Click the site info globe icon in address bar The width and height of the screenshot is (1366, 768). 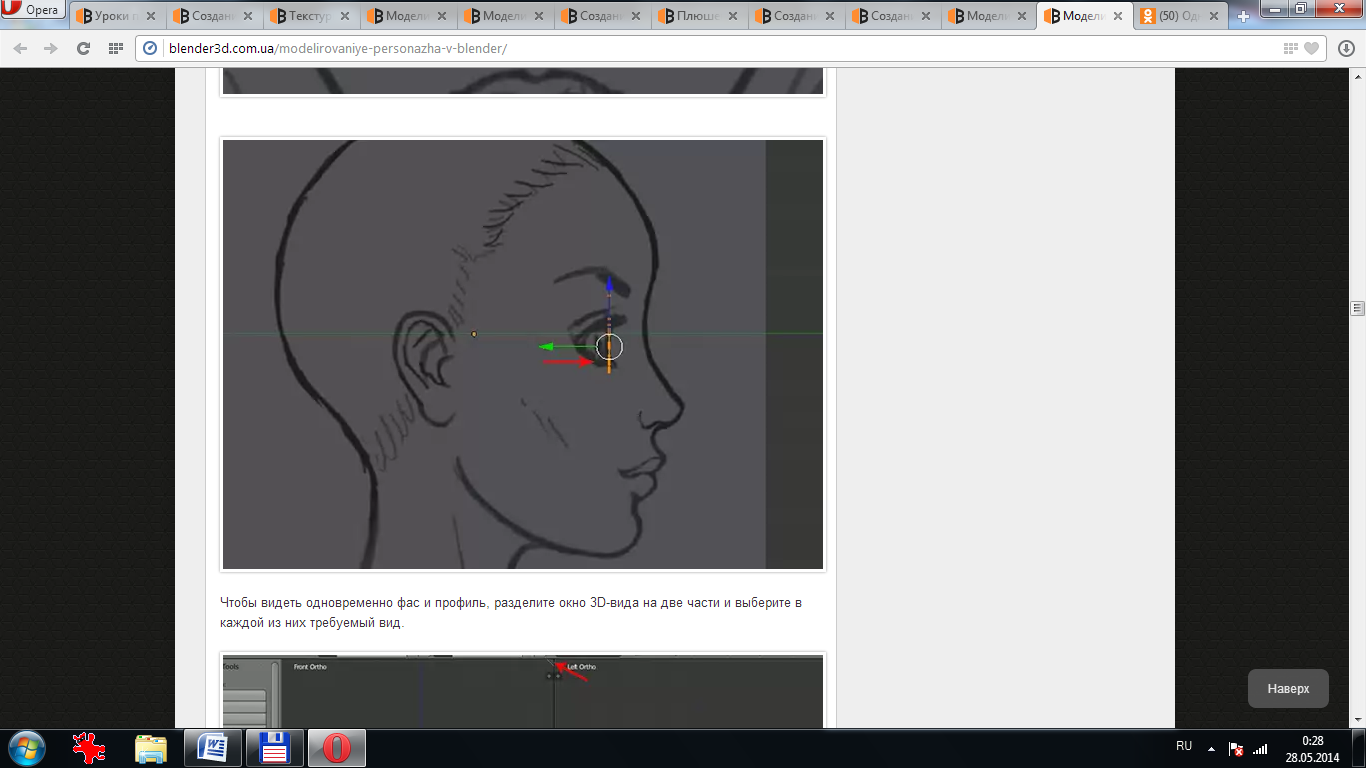[151, 48]
